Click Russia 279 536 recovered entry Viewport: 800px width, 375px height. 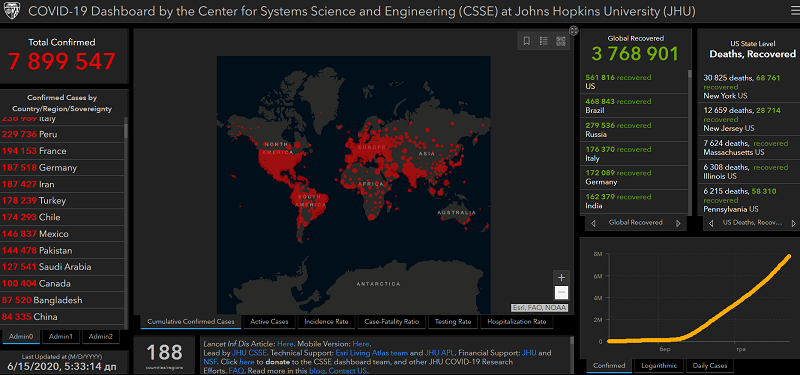[x=634, y=130]
